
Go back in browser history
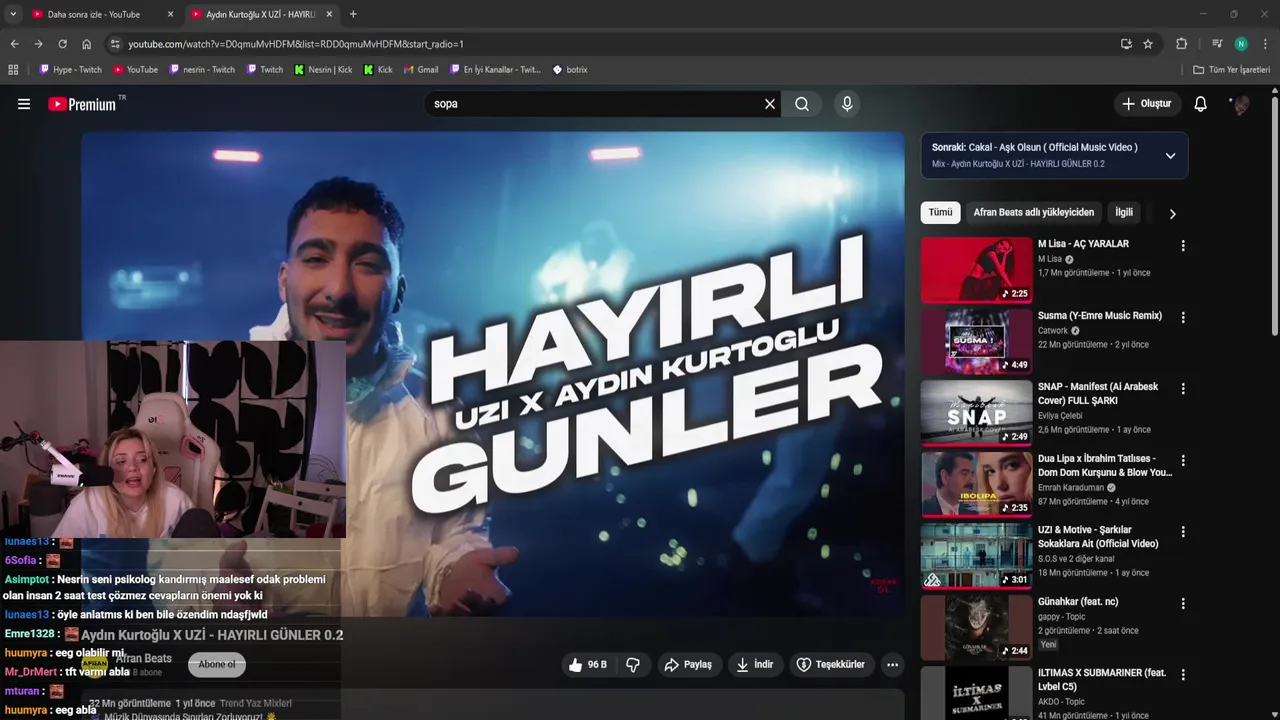tap(14, 44)
